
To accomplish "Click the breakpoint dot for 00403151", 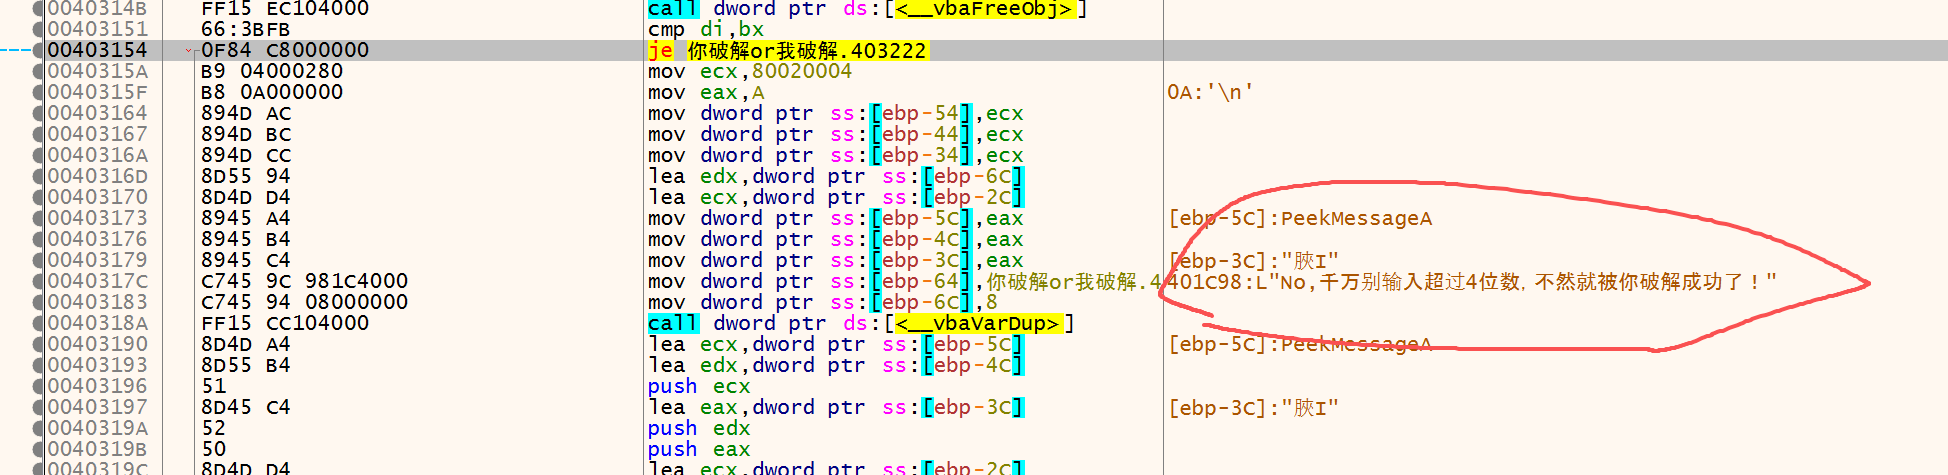I will [x=39, y=29].
